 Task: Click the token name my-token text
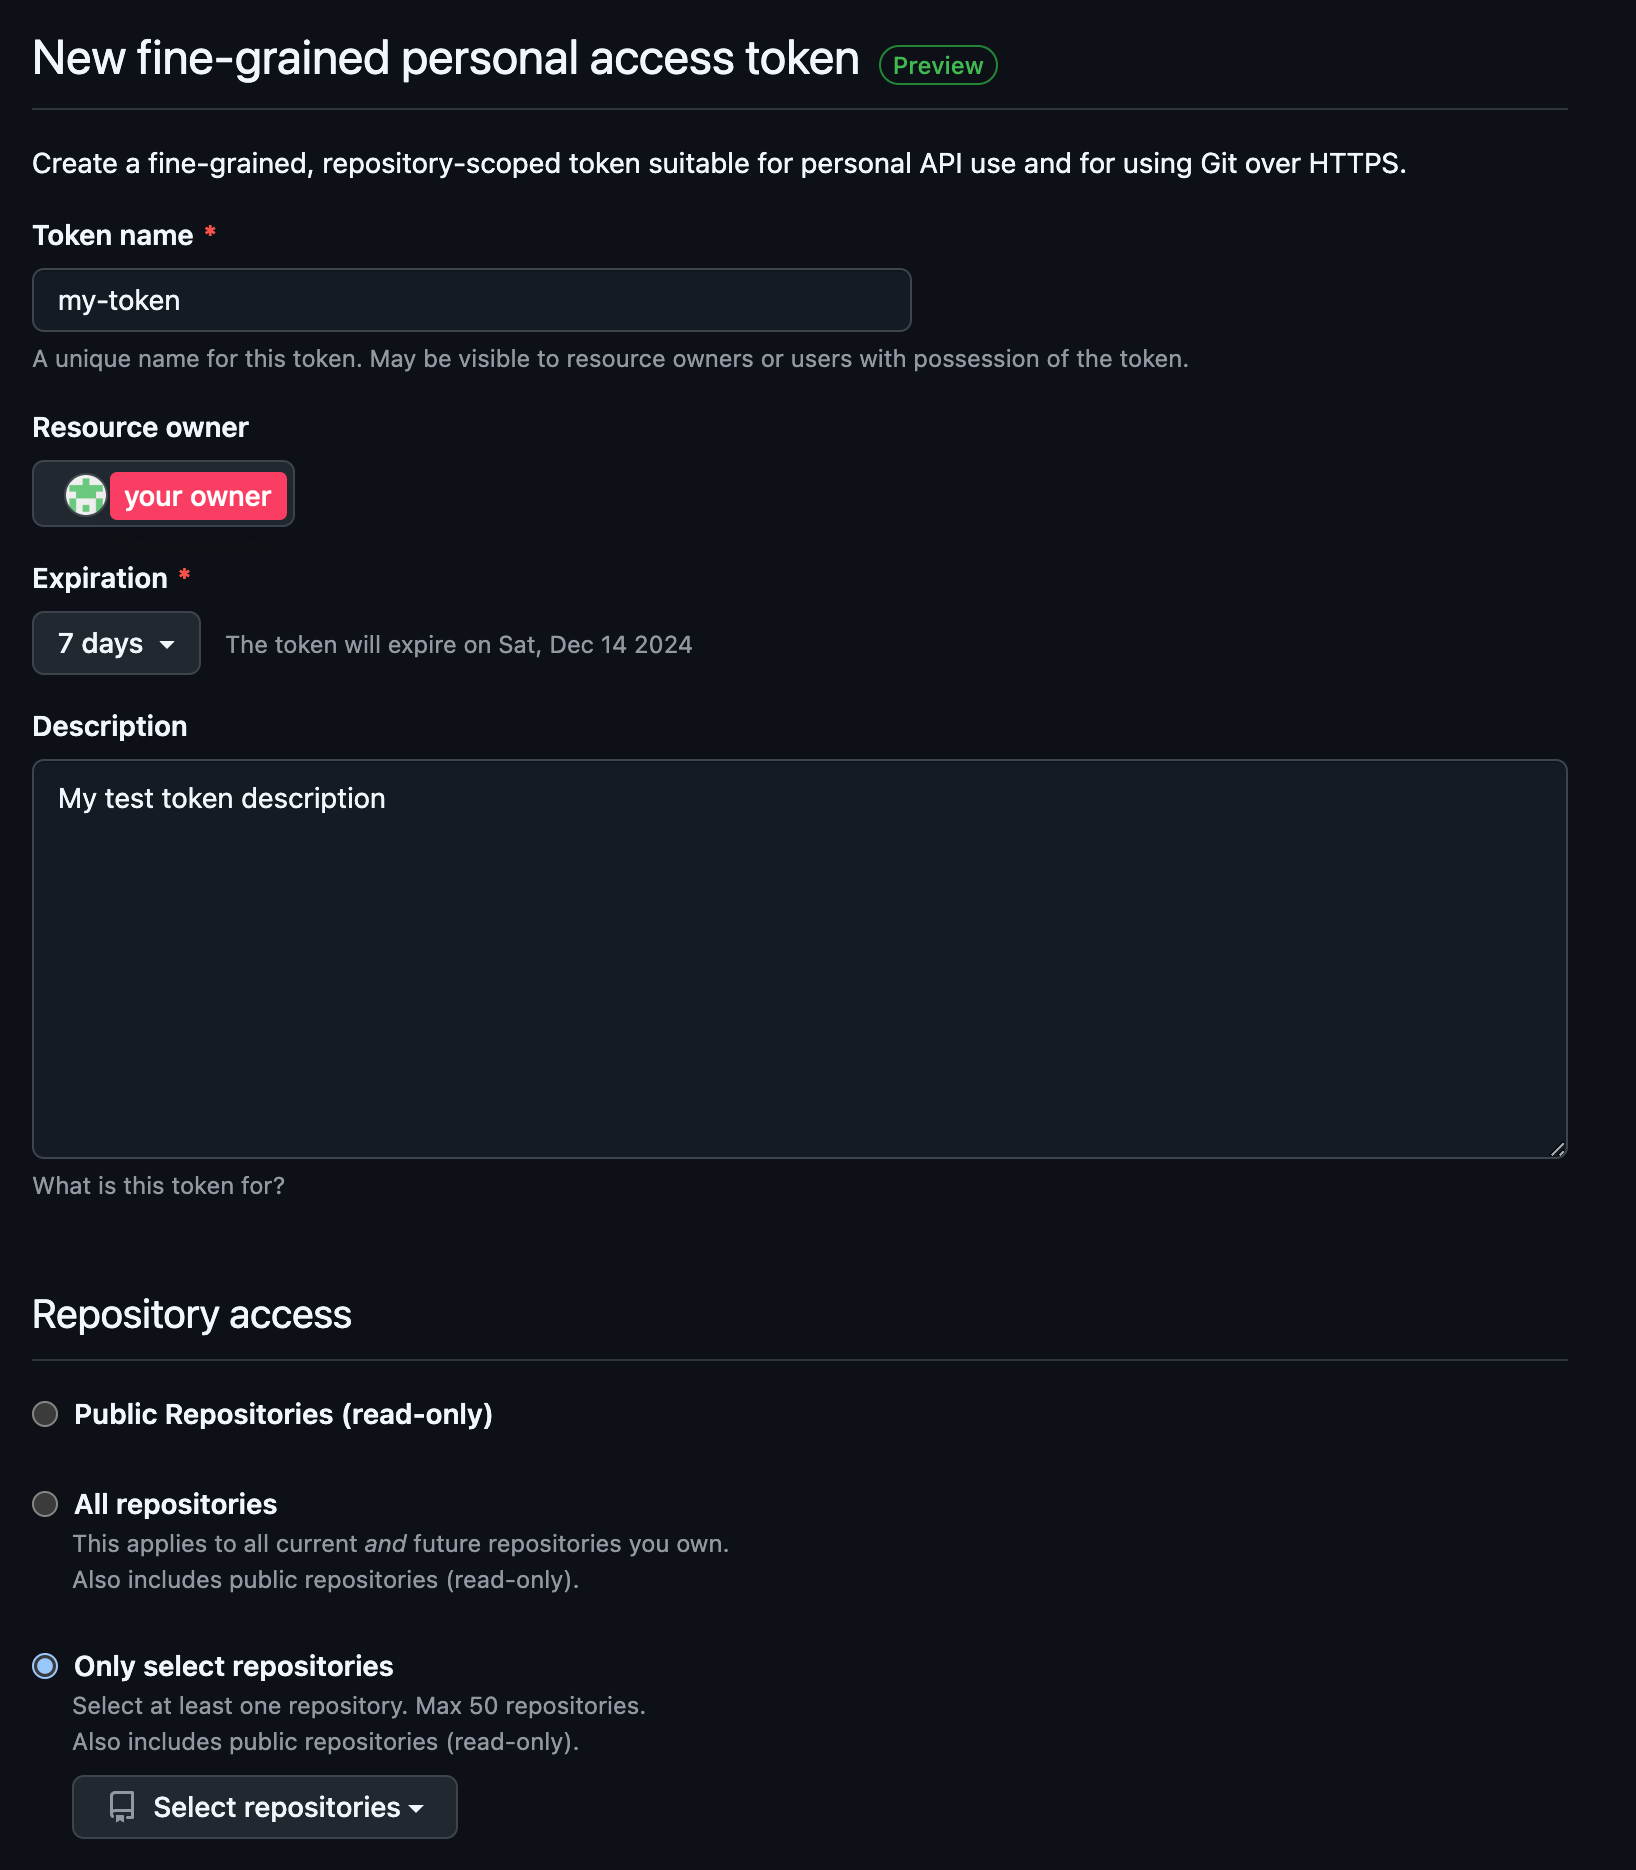click(x=119, y=300)
